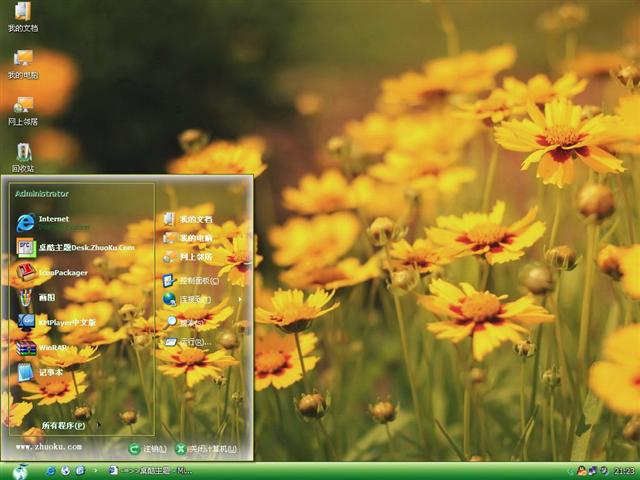
Task: Open 记事本 notepad from Start menu
Action: point(39,372)
